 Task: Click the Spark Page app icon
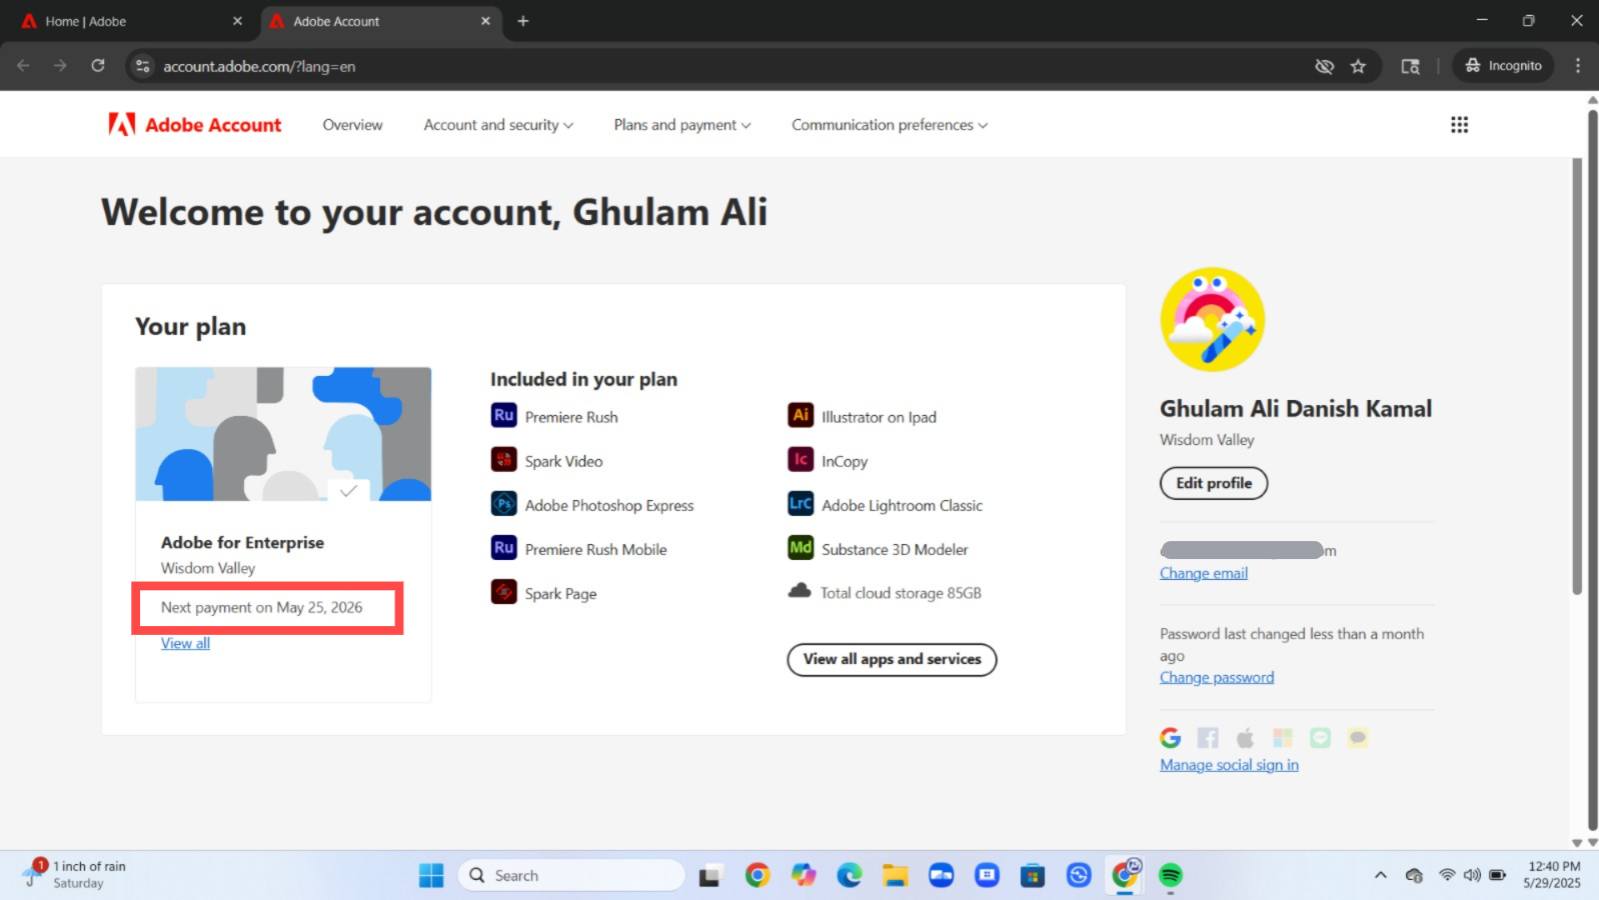pyautogui.click(x=503, y=591)
